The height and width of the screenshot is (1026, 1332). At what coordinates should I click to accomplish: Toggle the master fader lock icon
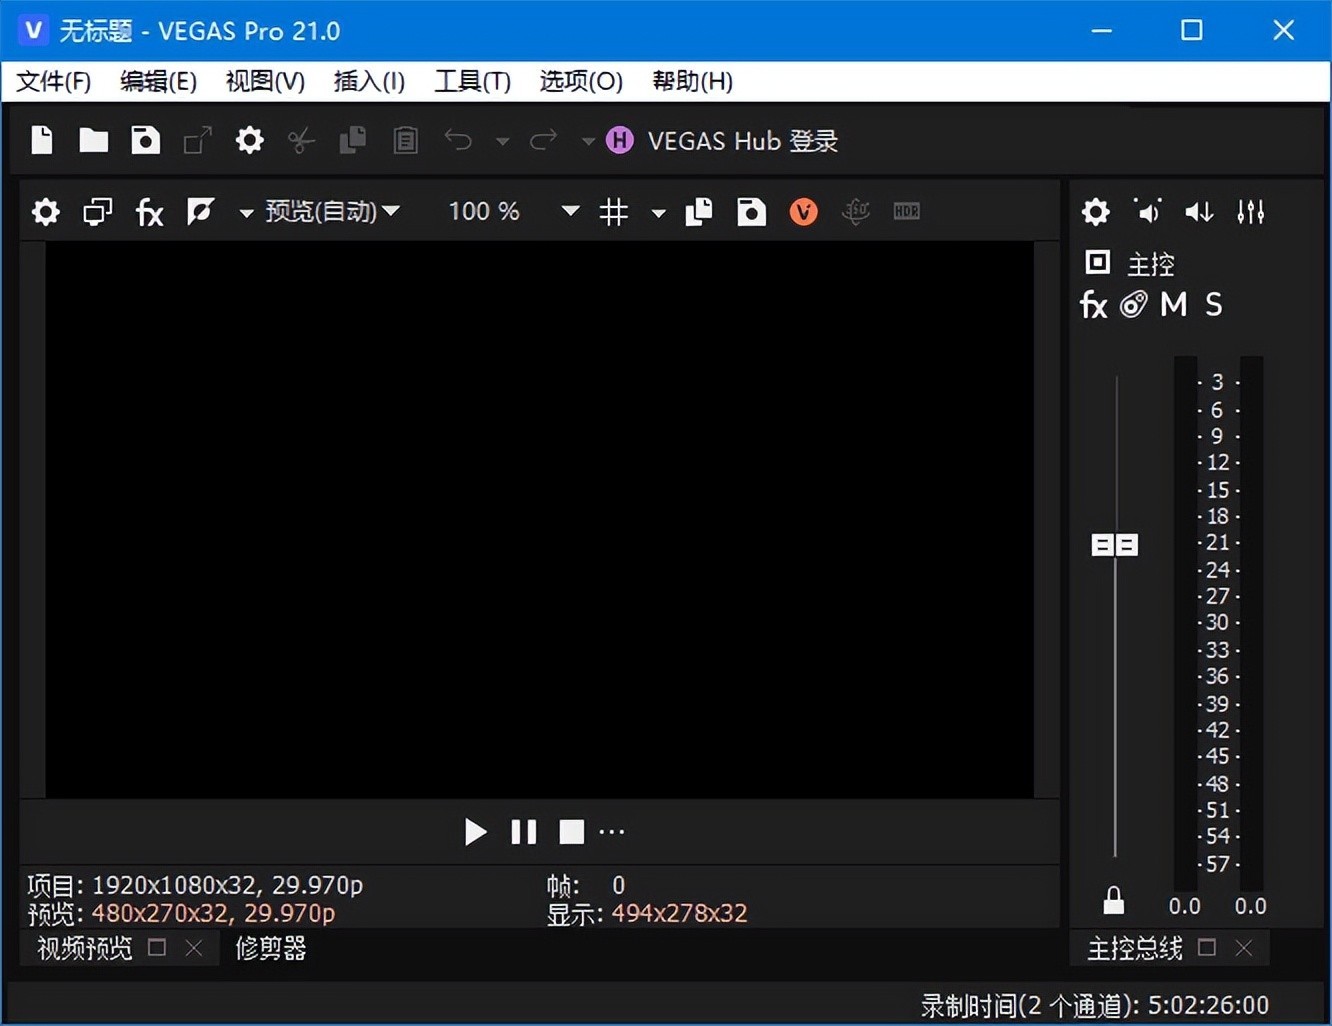[1113, 901]
